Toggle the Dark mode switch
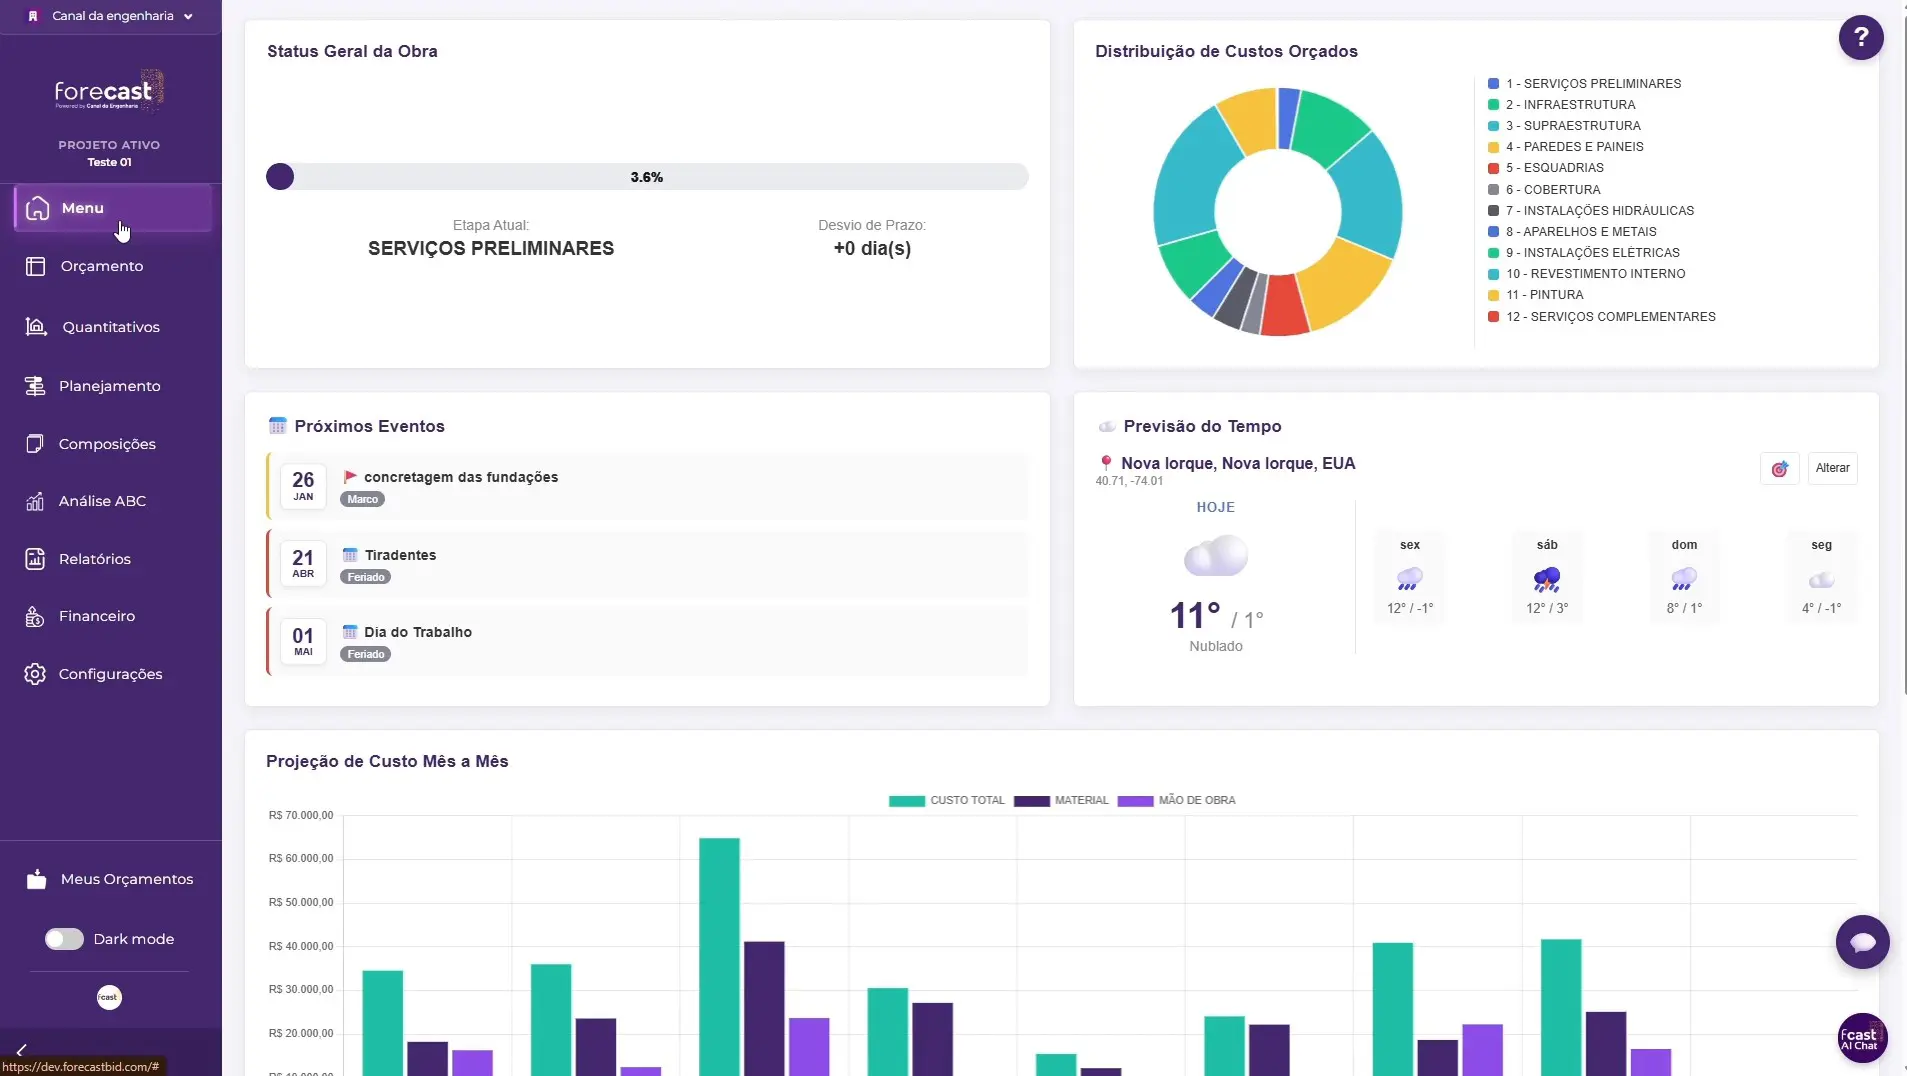 (x=64, y=939)
